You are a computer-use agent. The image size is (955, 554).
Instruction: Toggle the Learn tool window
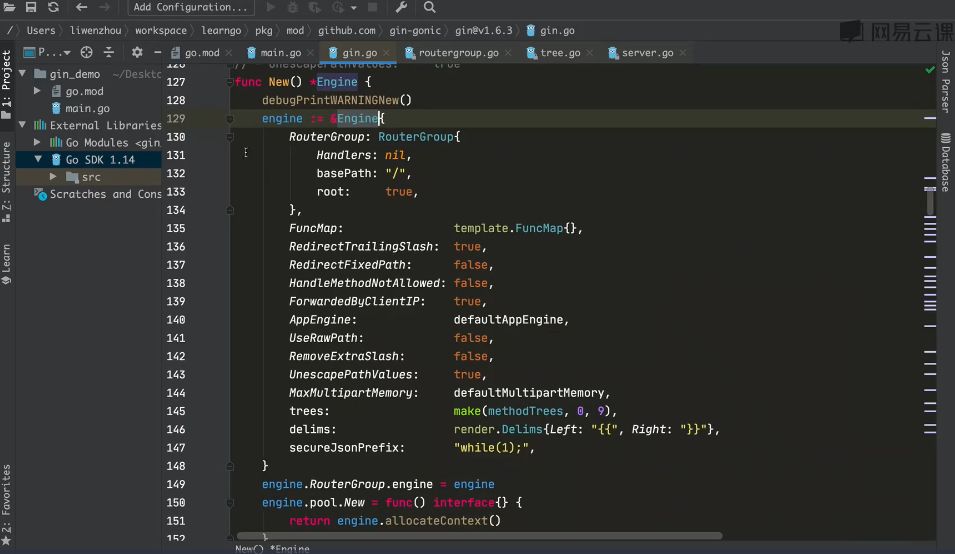(x=7, y=263)
